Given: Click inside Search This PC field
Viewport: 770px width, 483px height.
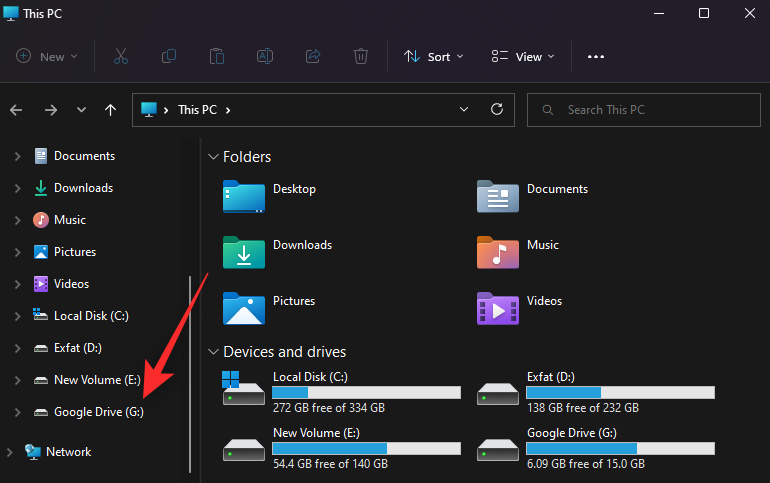Looking at the screenshot, I should pos(644,110).
